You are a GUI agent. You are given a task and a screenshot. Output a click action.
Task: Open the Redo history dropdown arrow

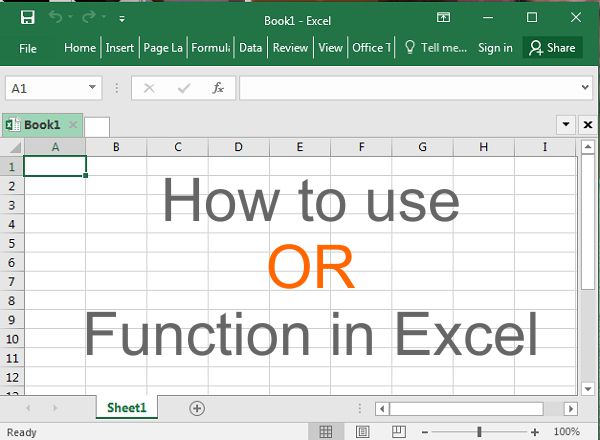click(104, 17)
